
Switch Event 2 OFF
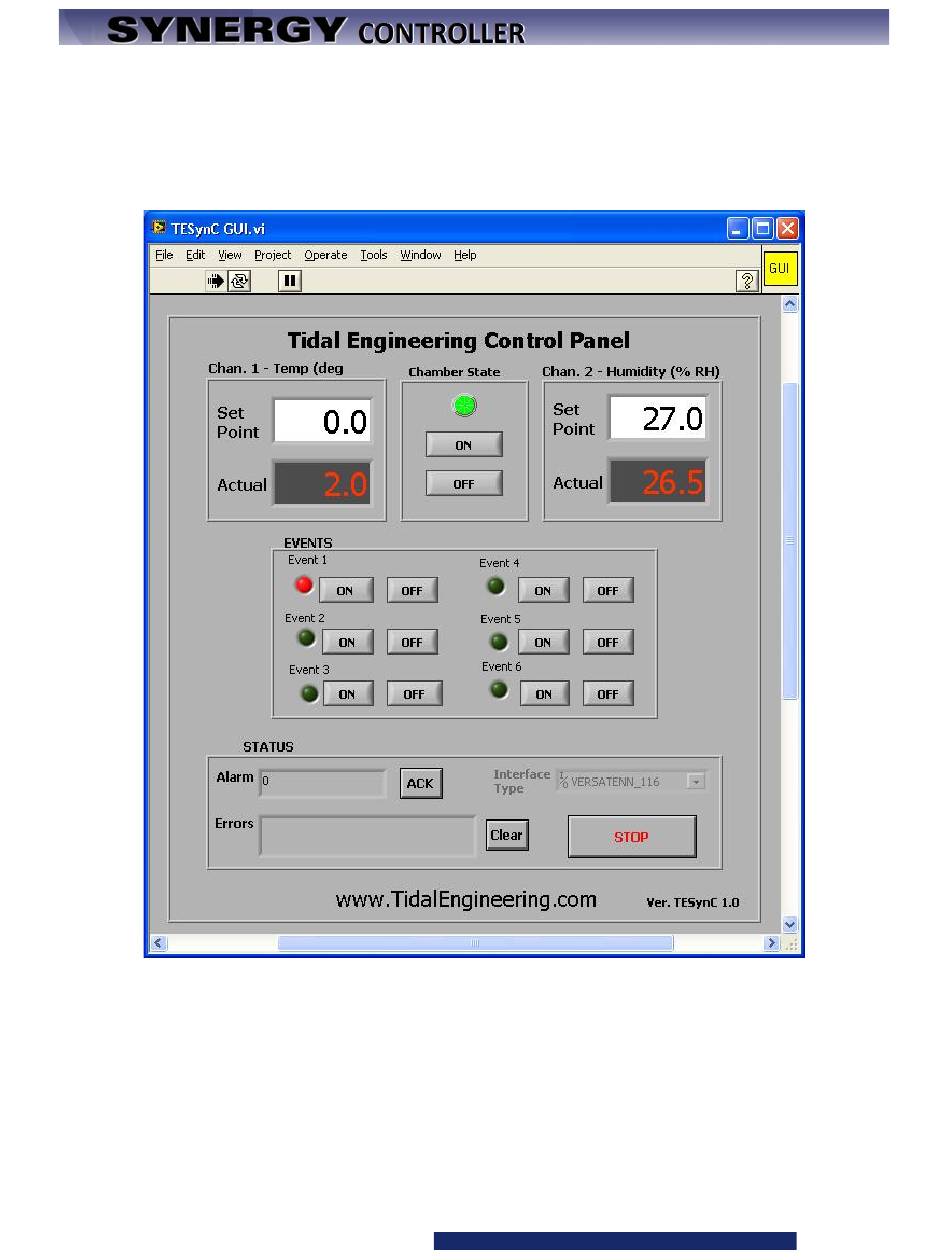click(412, 642)
